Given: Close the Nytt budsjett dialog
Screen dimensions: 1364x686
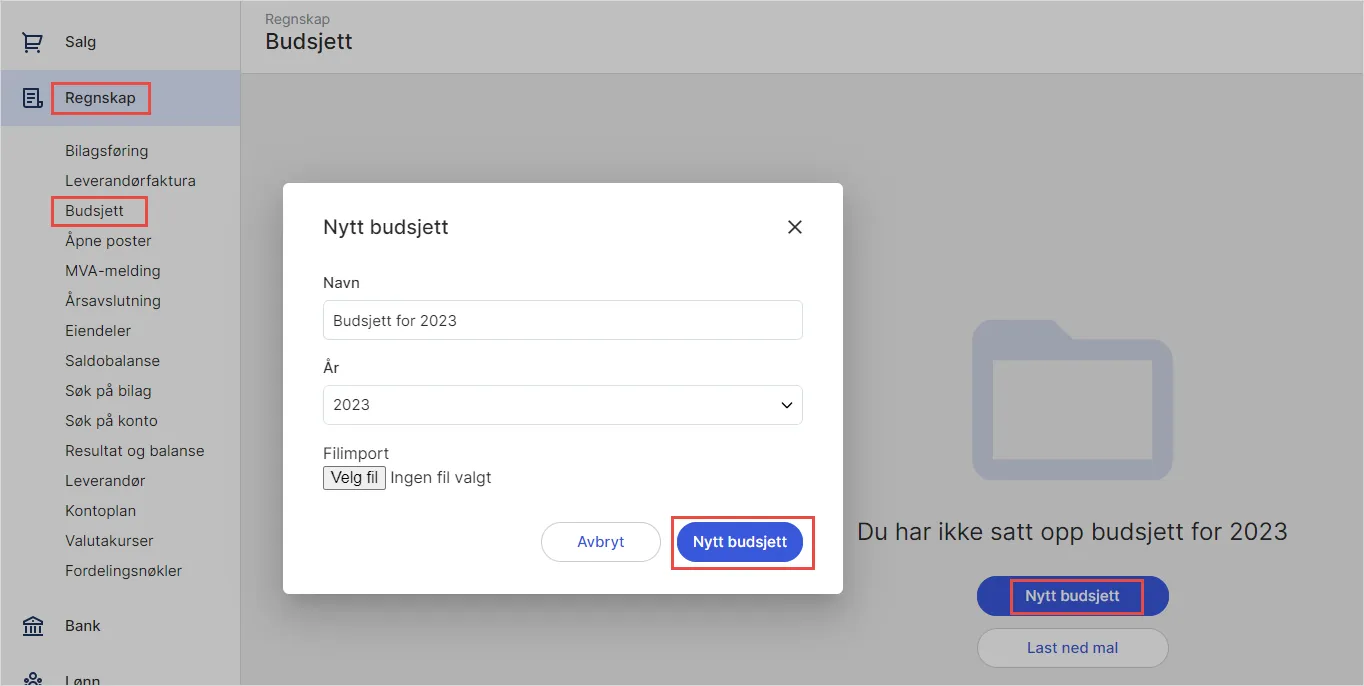Looking at the screenshot, I should pos(794,227).
